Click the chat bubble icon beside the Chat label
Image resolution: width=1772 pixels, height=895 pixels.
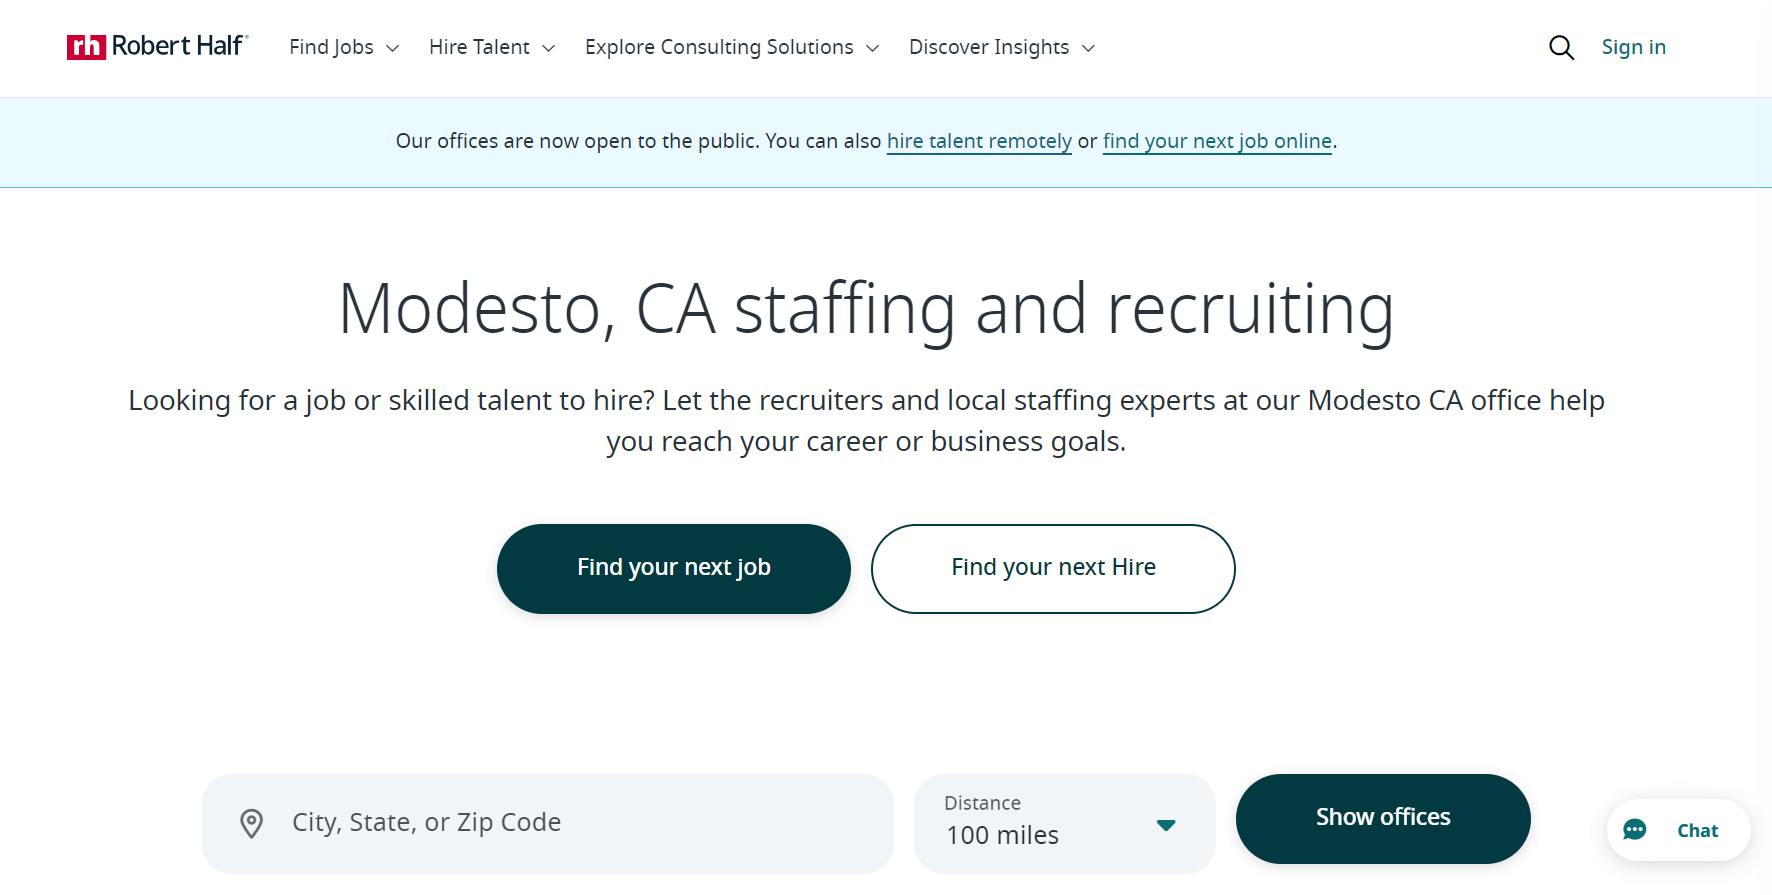[1634, 830]
